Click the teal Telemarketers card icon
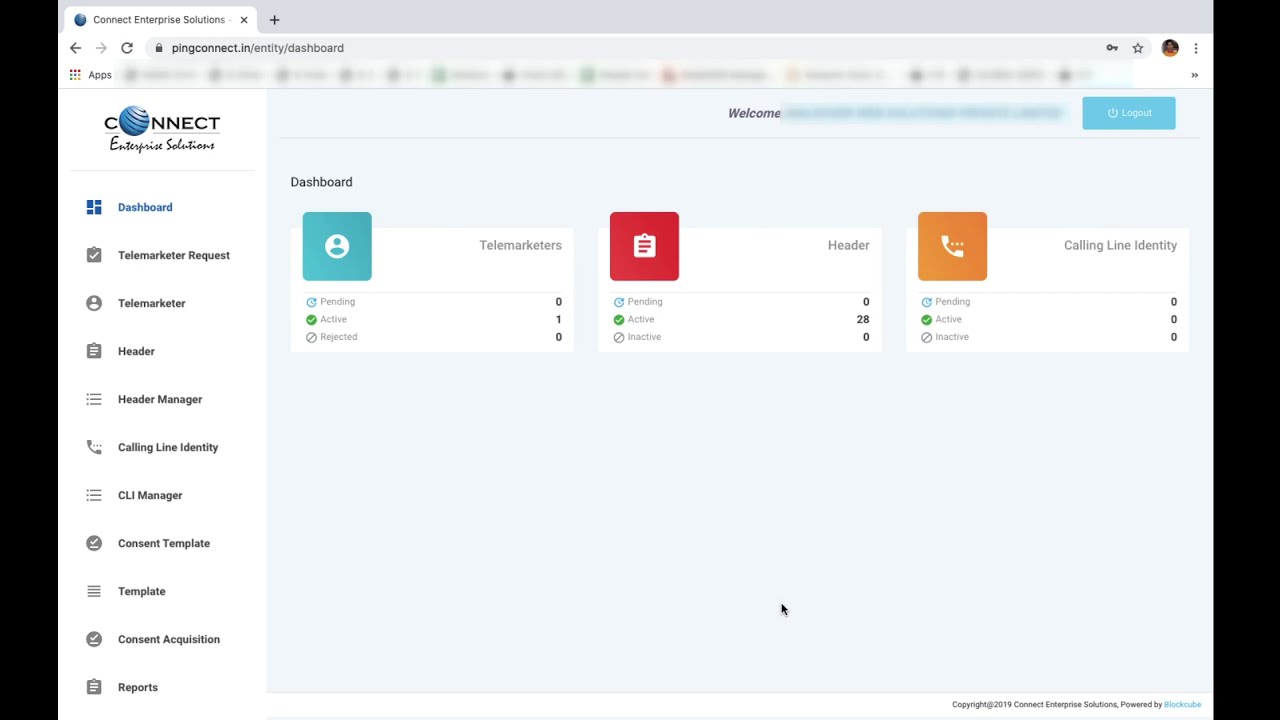1280x720 pixels. (x=337, y=246)
